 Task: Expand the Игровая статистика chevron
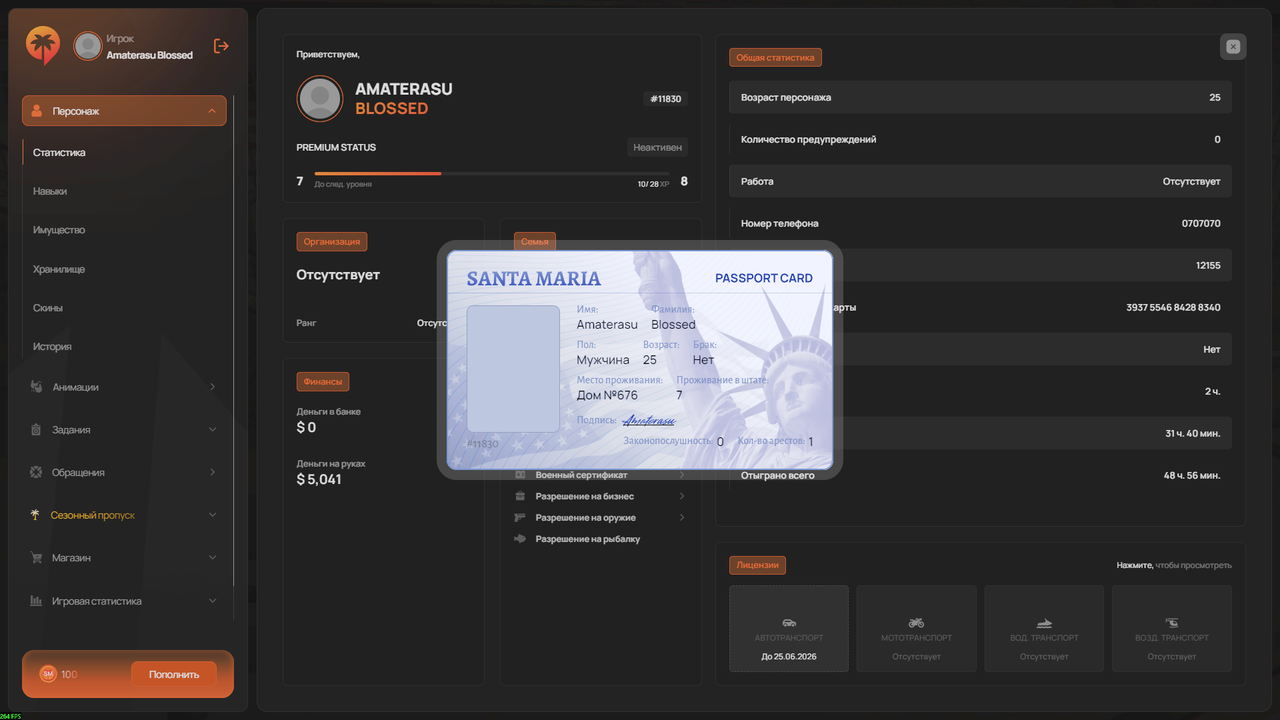point(212,601)
